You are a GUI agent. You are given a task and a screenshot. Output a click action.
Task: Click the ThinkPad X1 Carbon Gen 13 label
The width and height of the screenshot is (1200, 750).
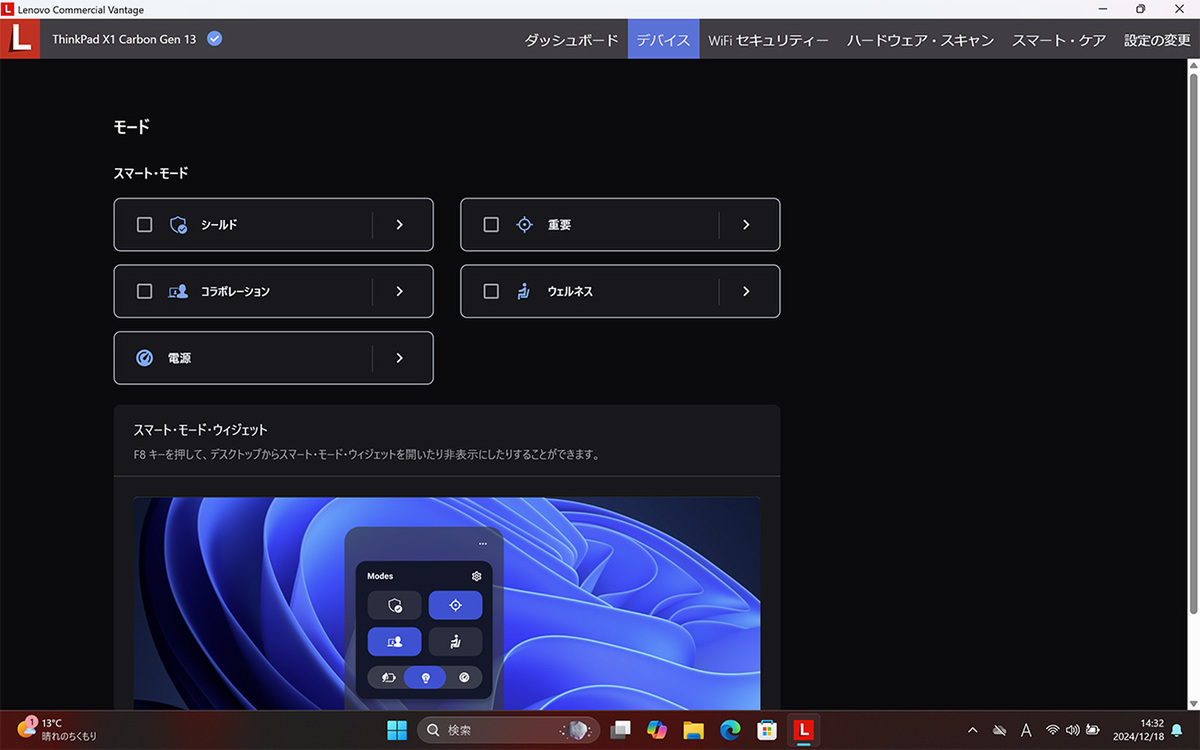pos(124,39)
